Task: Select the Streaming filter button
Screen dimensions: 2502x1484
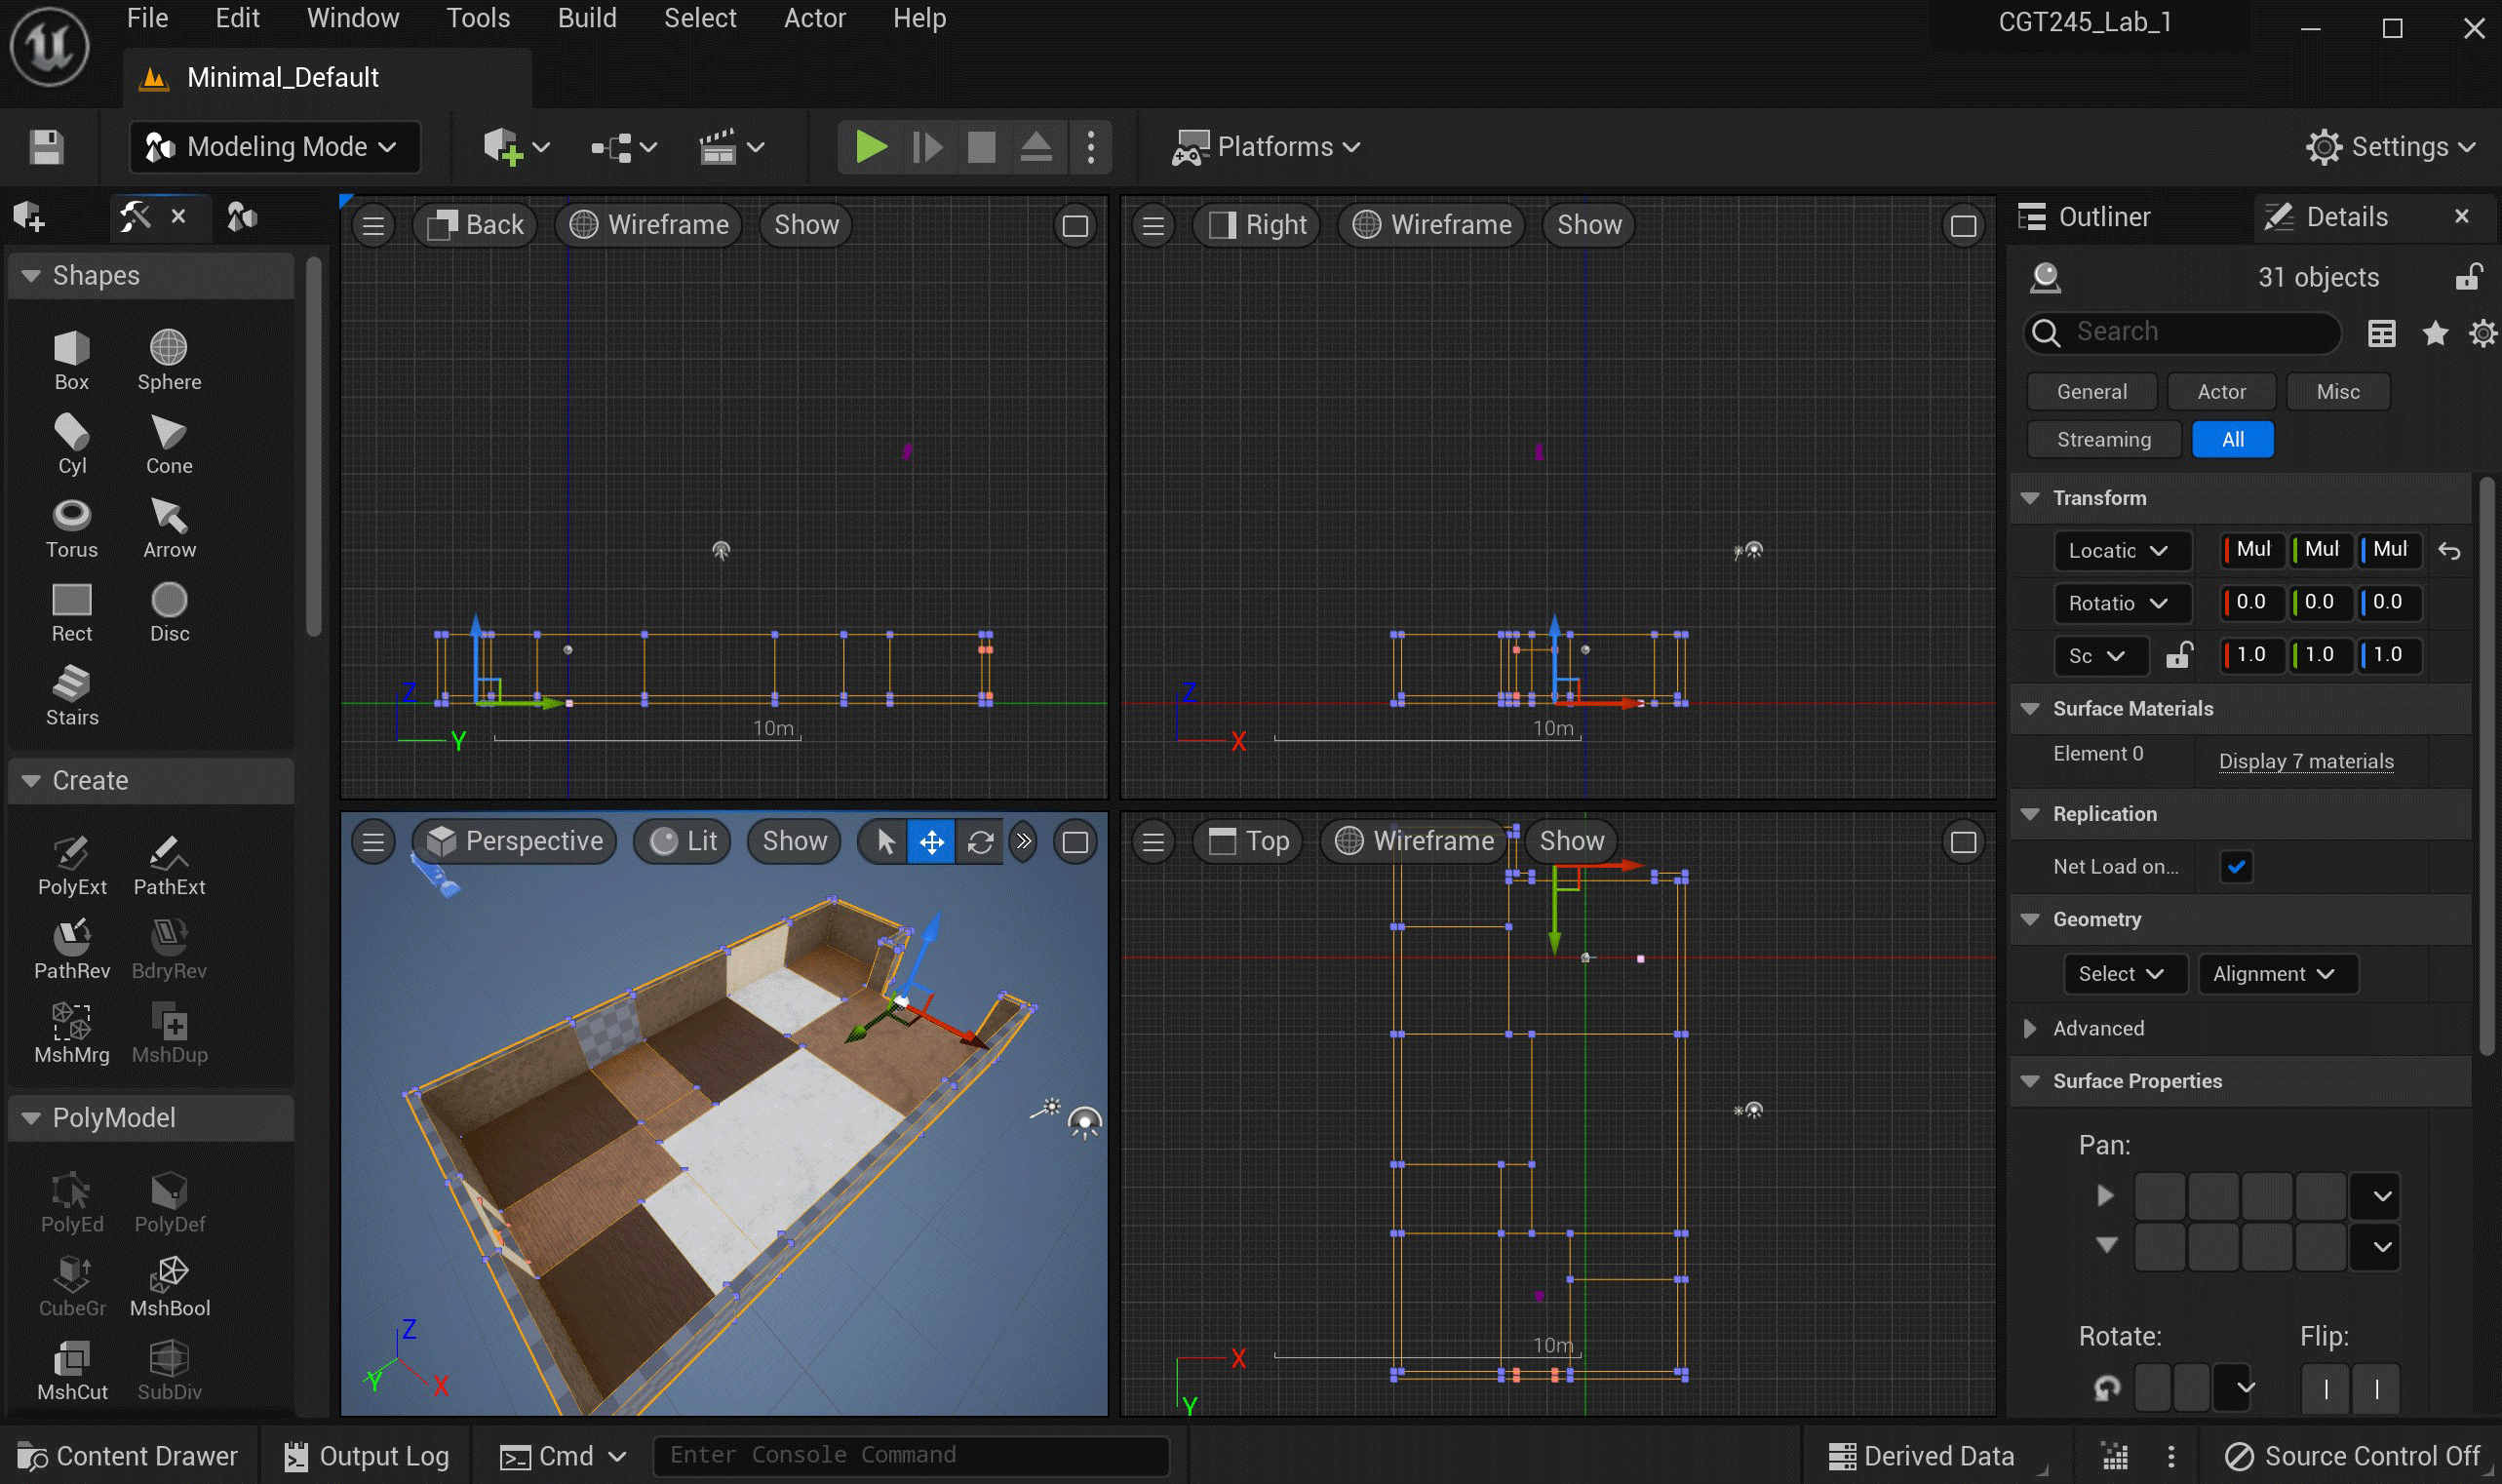Action: (2103, 439)
